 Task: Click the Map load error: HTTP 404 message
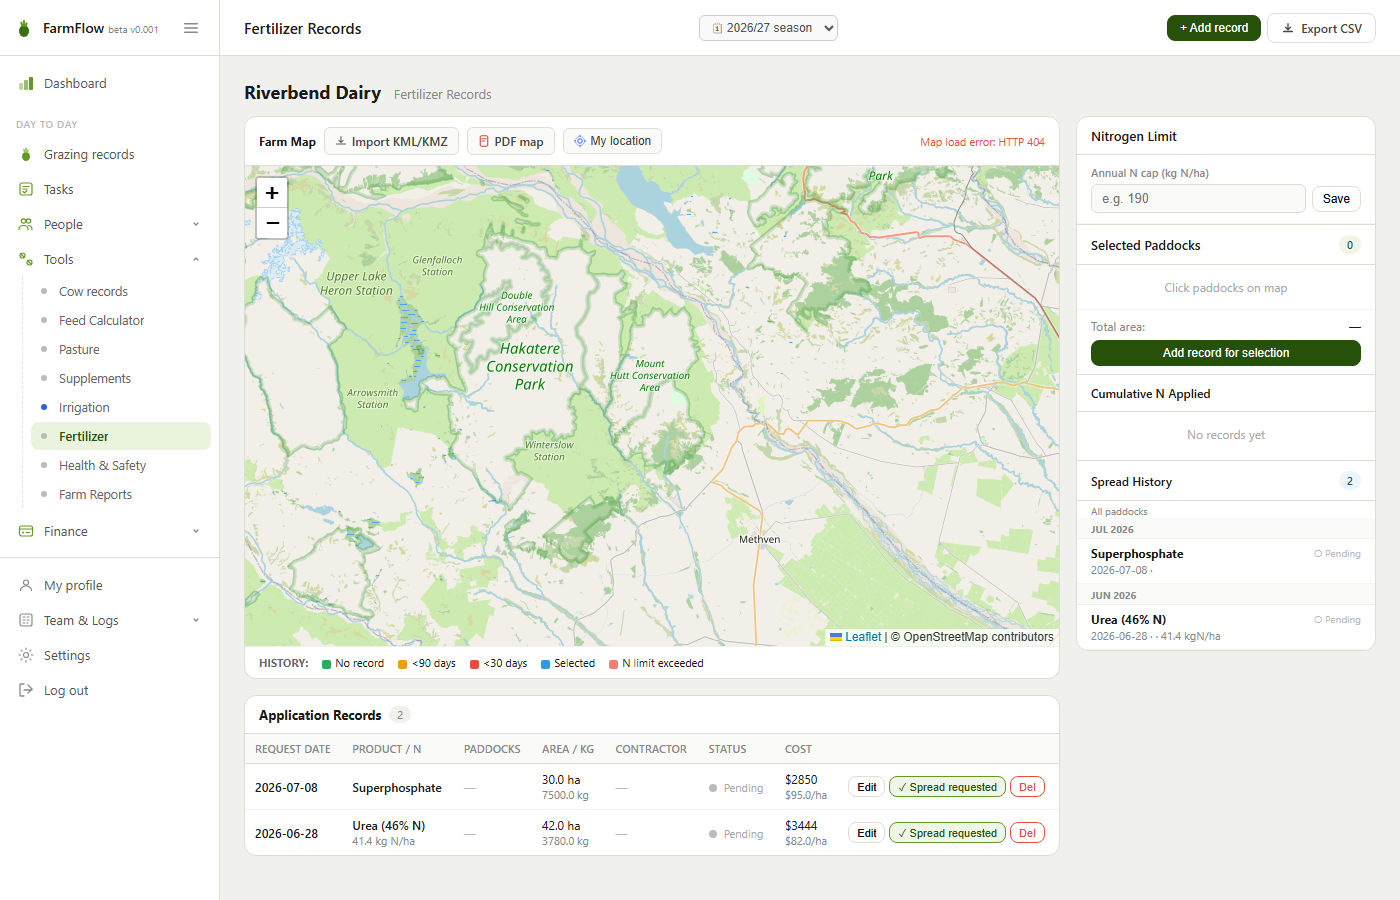[982, 142]
